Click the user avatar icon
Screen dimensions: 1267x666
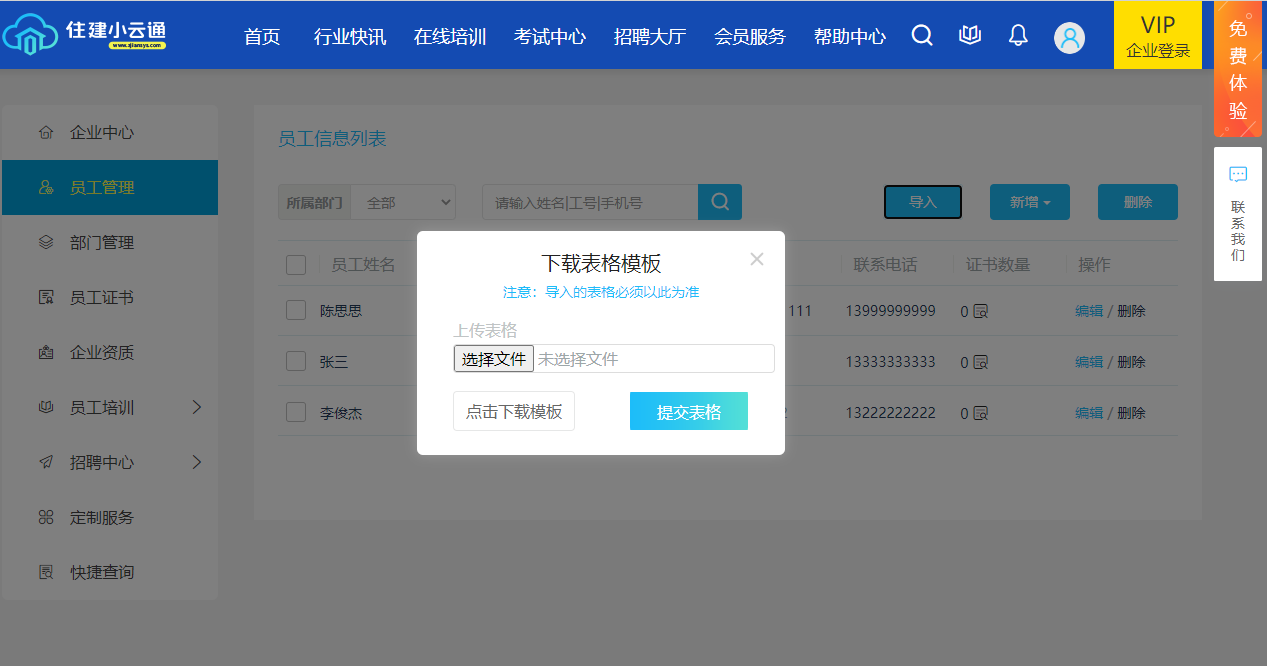pyautogui.click(x=1069, y=38)
